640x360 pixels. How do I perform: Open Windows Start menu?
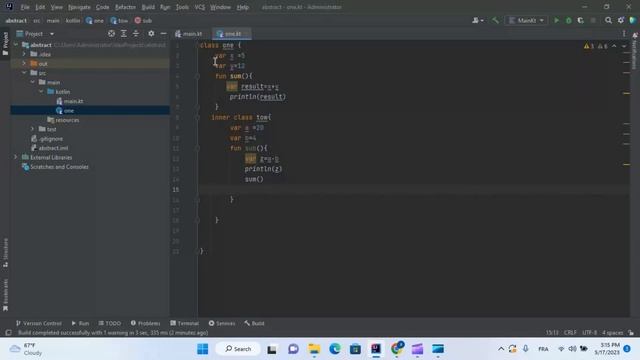coord(202,349)
